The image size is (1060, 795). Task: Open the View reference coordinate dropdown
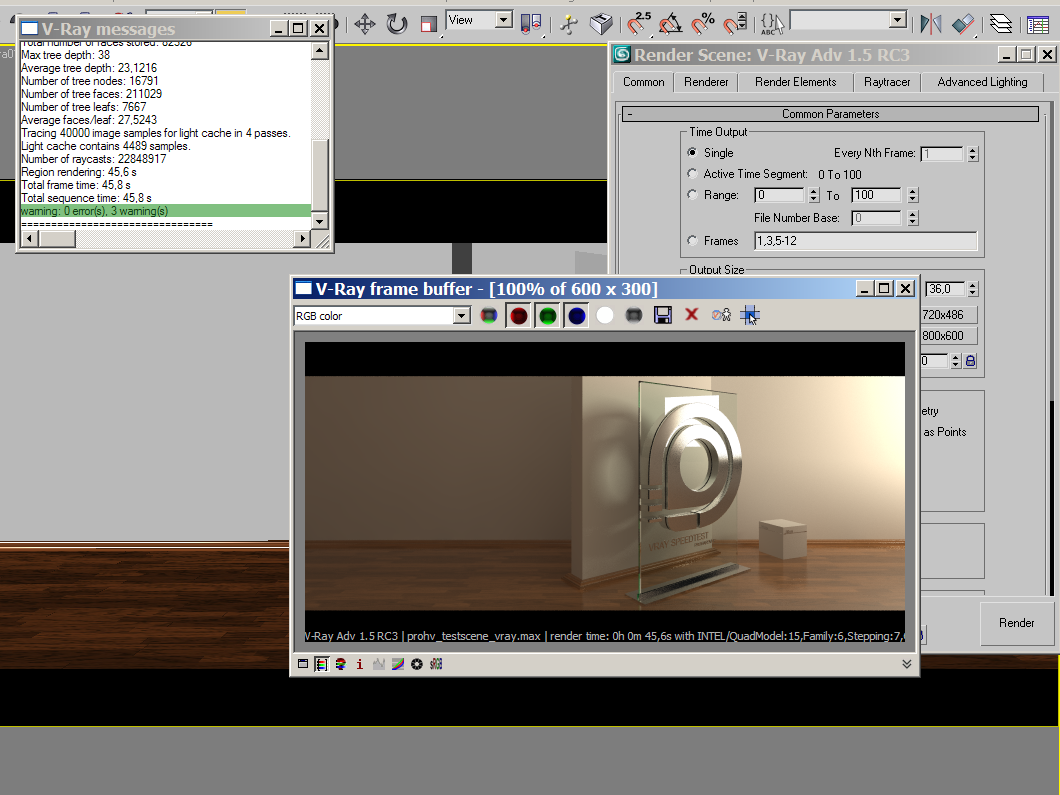504,20
